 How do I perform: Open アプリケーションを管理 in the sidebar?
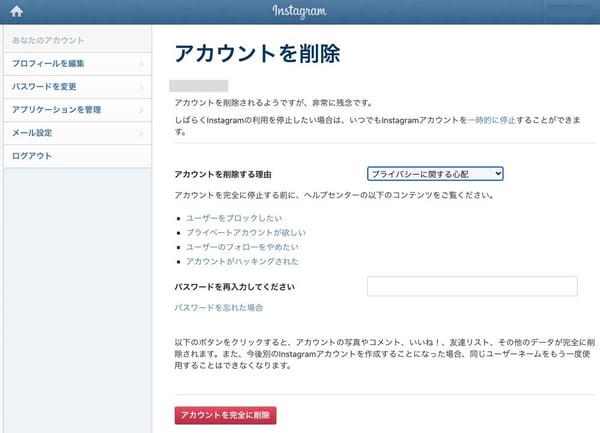(x=78, y=110)
